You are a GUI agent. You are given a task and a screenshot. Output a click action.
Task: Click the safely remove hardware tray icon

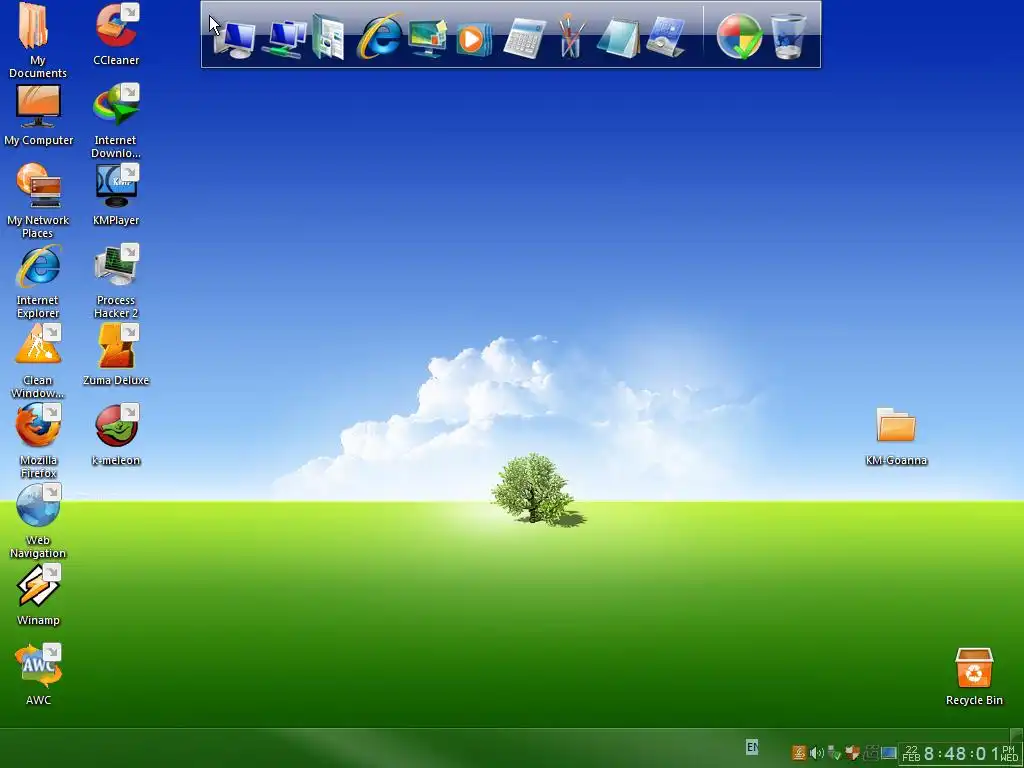click(834, 753)
